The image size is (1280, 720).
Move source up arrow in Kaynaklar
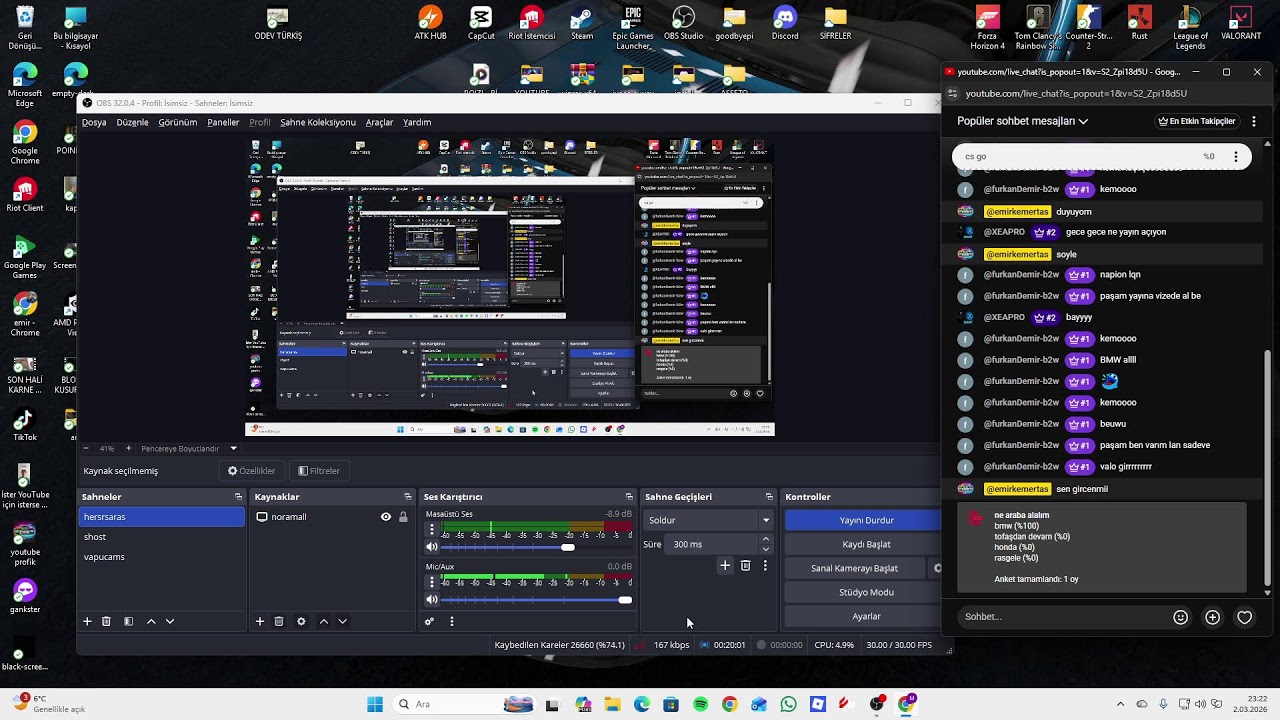(x=324, y=621)
